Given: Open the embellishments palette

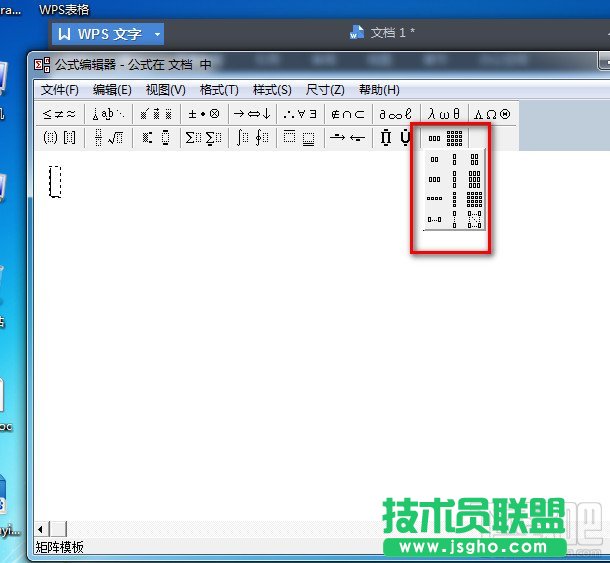Looking at the screenshot, I should (x=156, y=114).
